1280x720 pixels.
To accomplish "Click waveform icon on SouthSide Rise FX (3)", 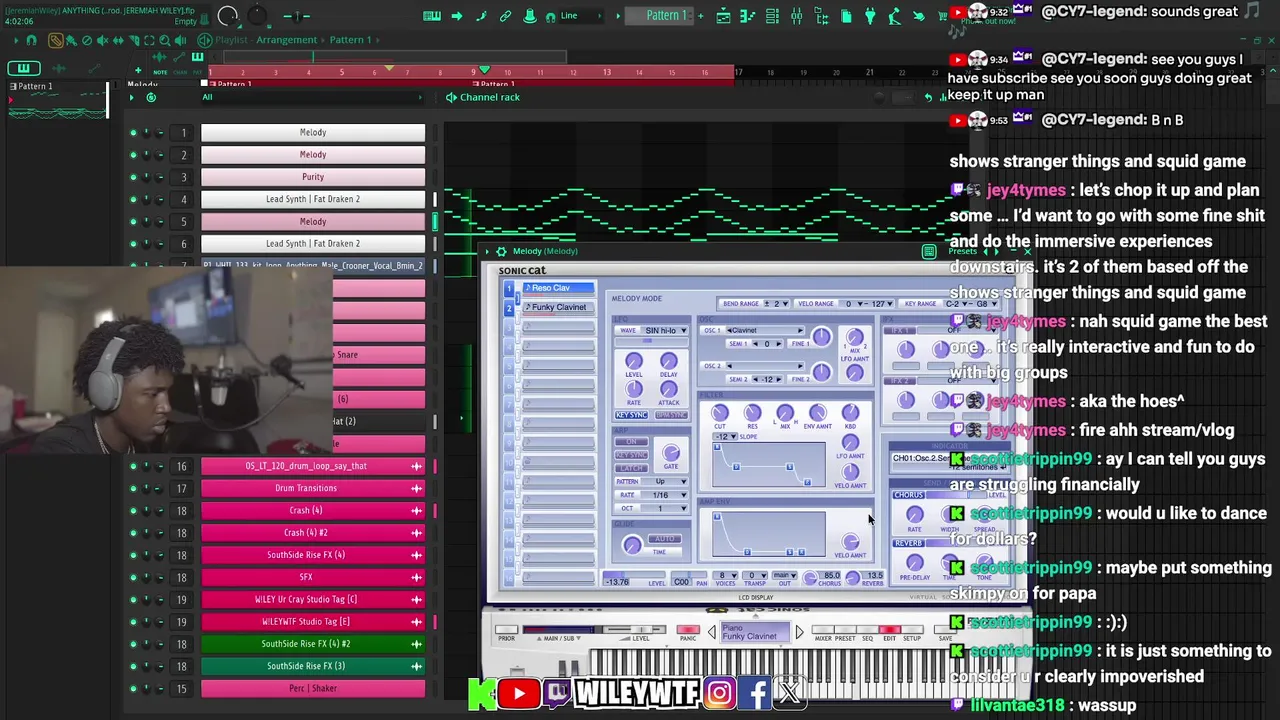I will [416, 666].
